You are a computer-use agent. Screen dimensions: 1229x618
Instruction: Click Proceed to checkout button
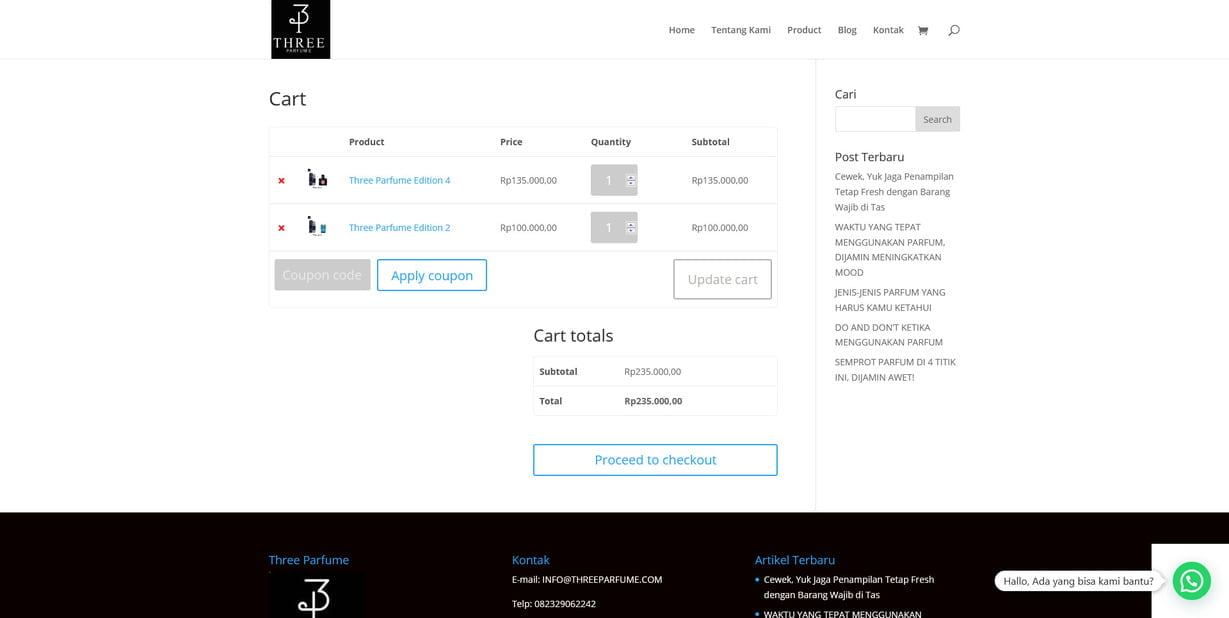655,460
